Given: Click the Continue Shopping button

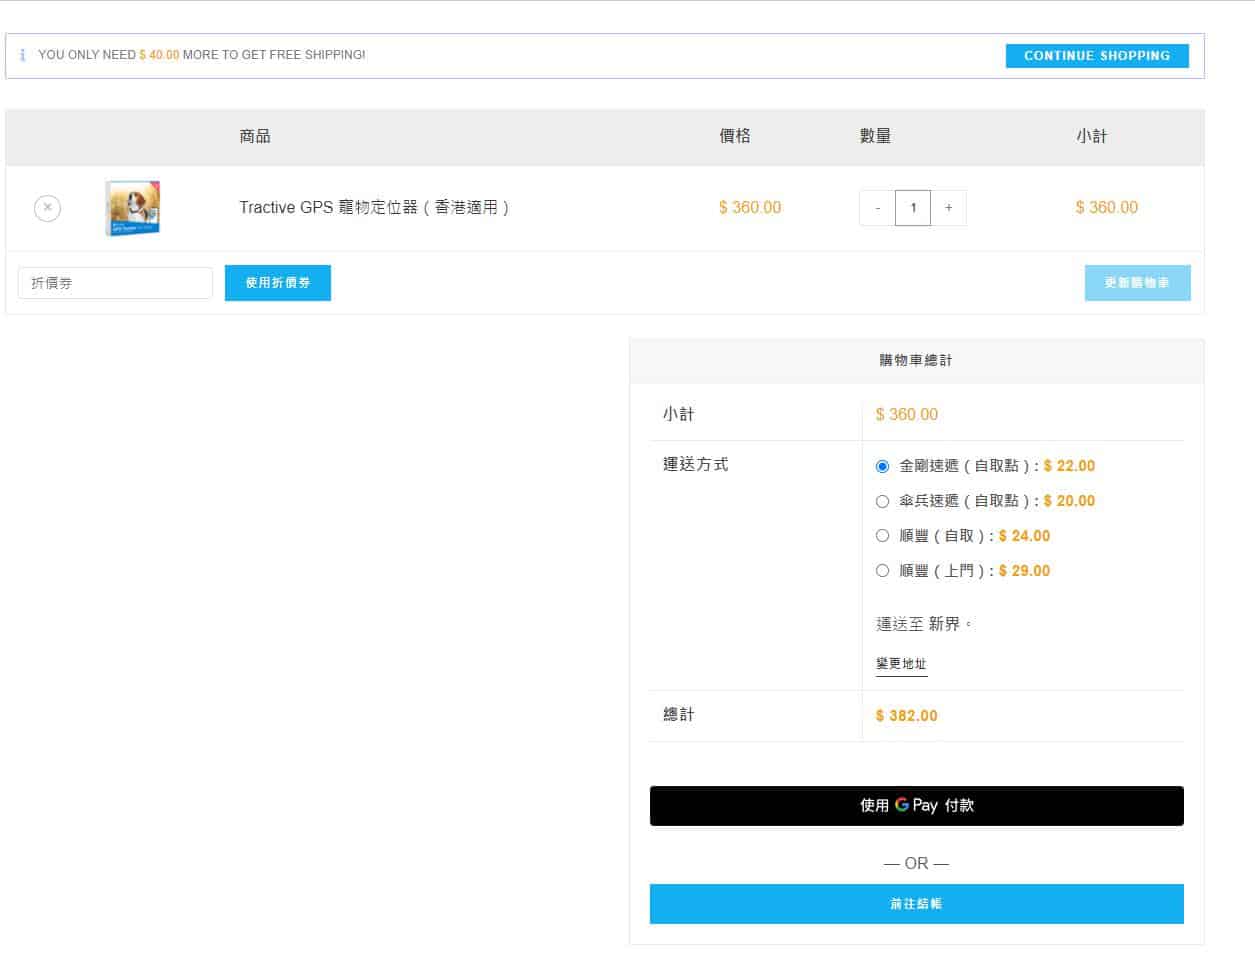Looking at the screenshot, I should coord(1097,56).
